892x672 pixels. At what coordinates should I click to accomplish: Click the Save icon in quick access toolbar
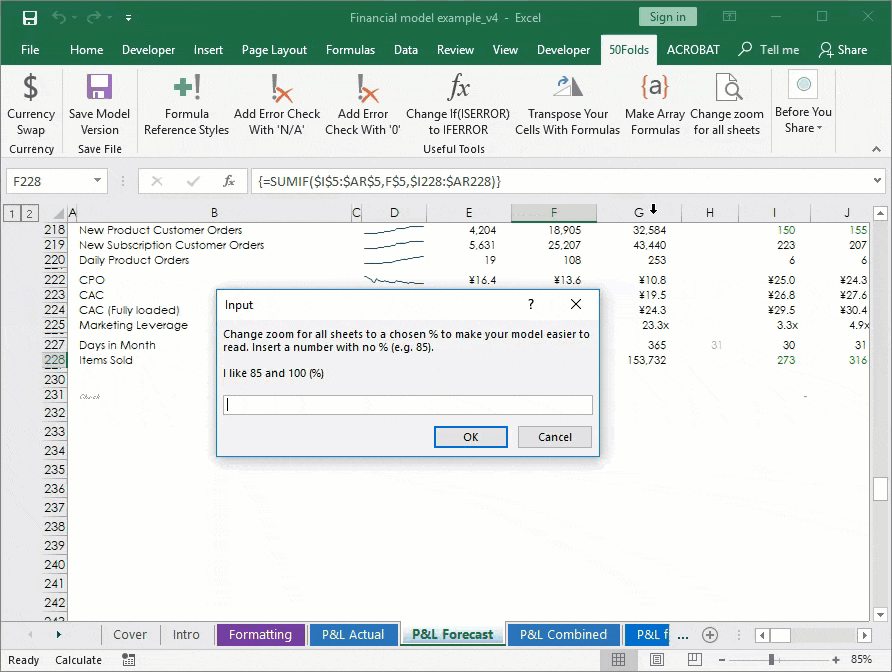click(30, 18)
